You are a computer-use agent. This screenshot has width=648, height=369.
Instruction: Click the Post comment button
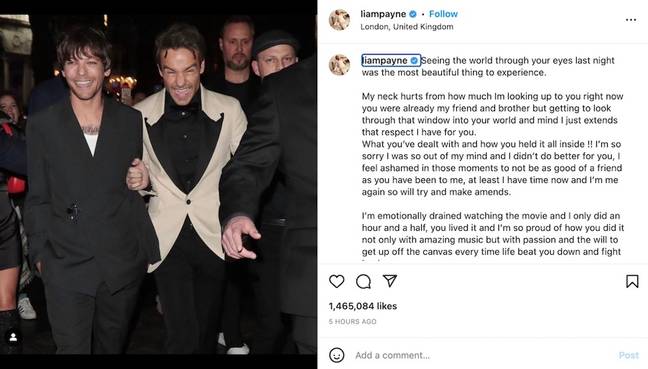(629, 355)
